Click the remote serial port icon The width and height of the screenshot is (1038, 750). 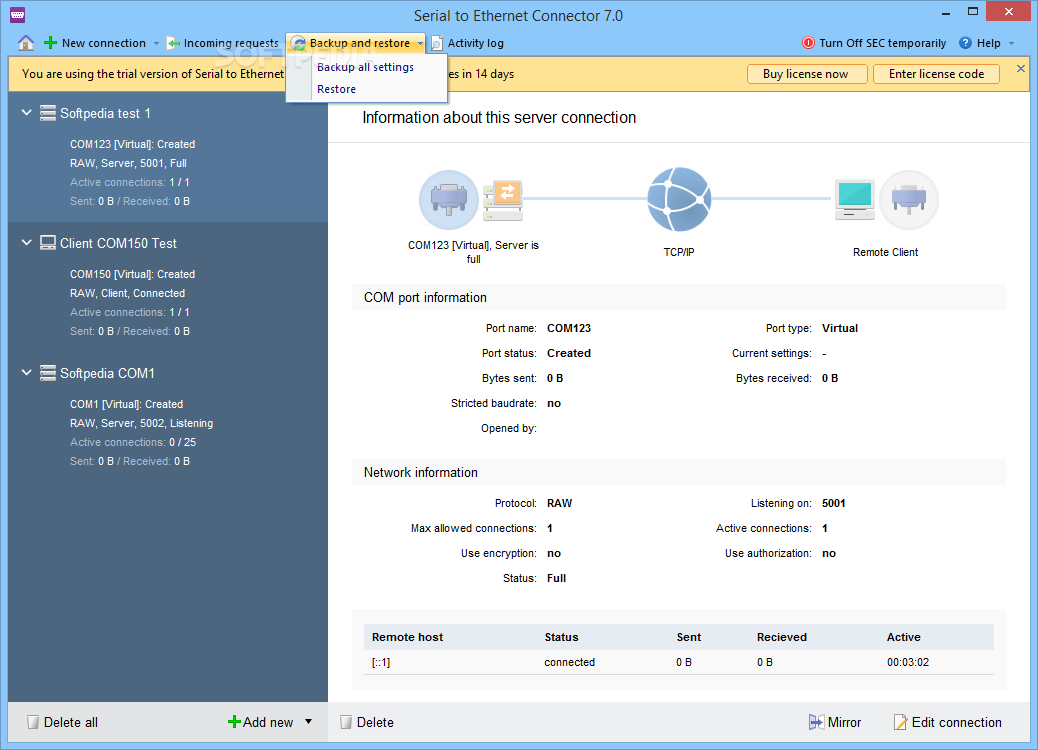[908, 199]
